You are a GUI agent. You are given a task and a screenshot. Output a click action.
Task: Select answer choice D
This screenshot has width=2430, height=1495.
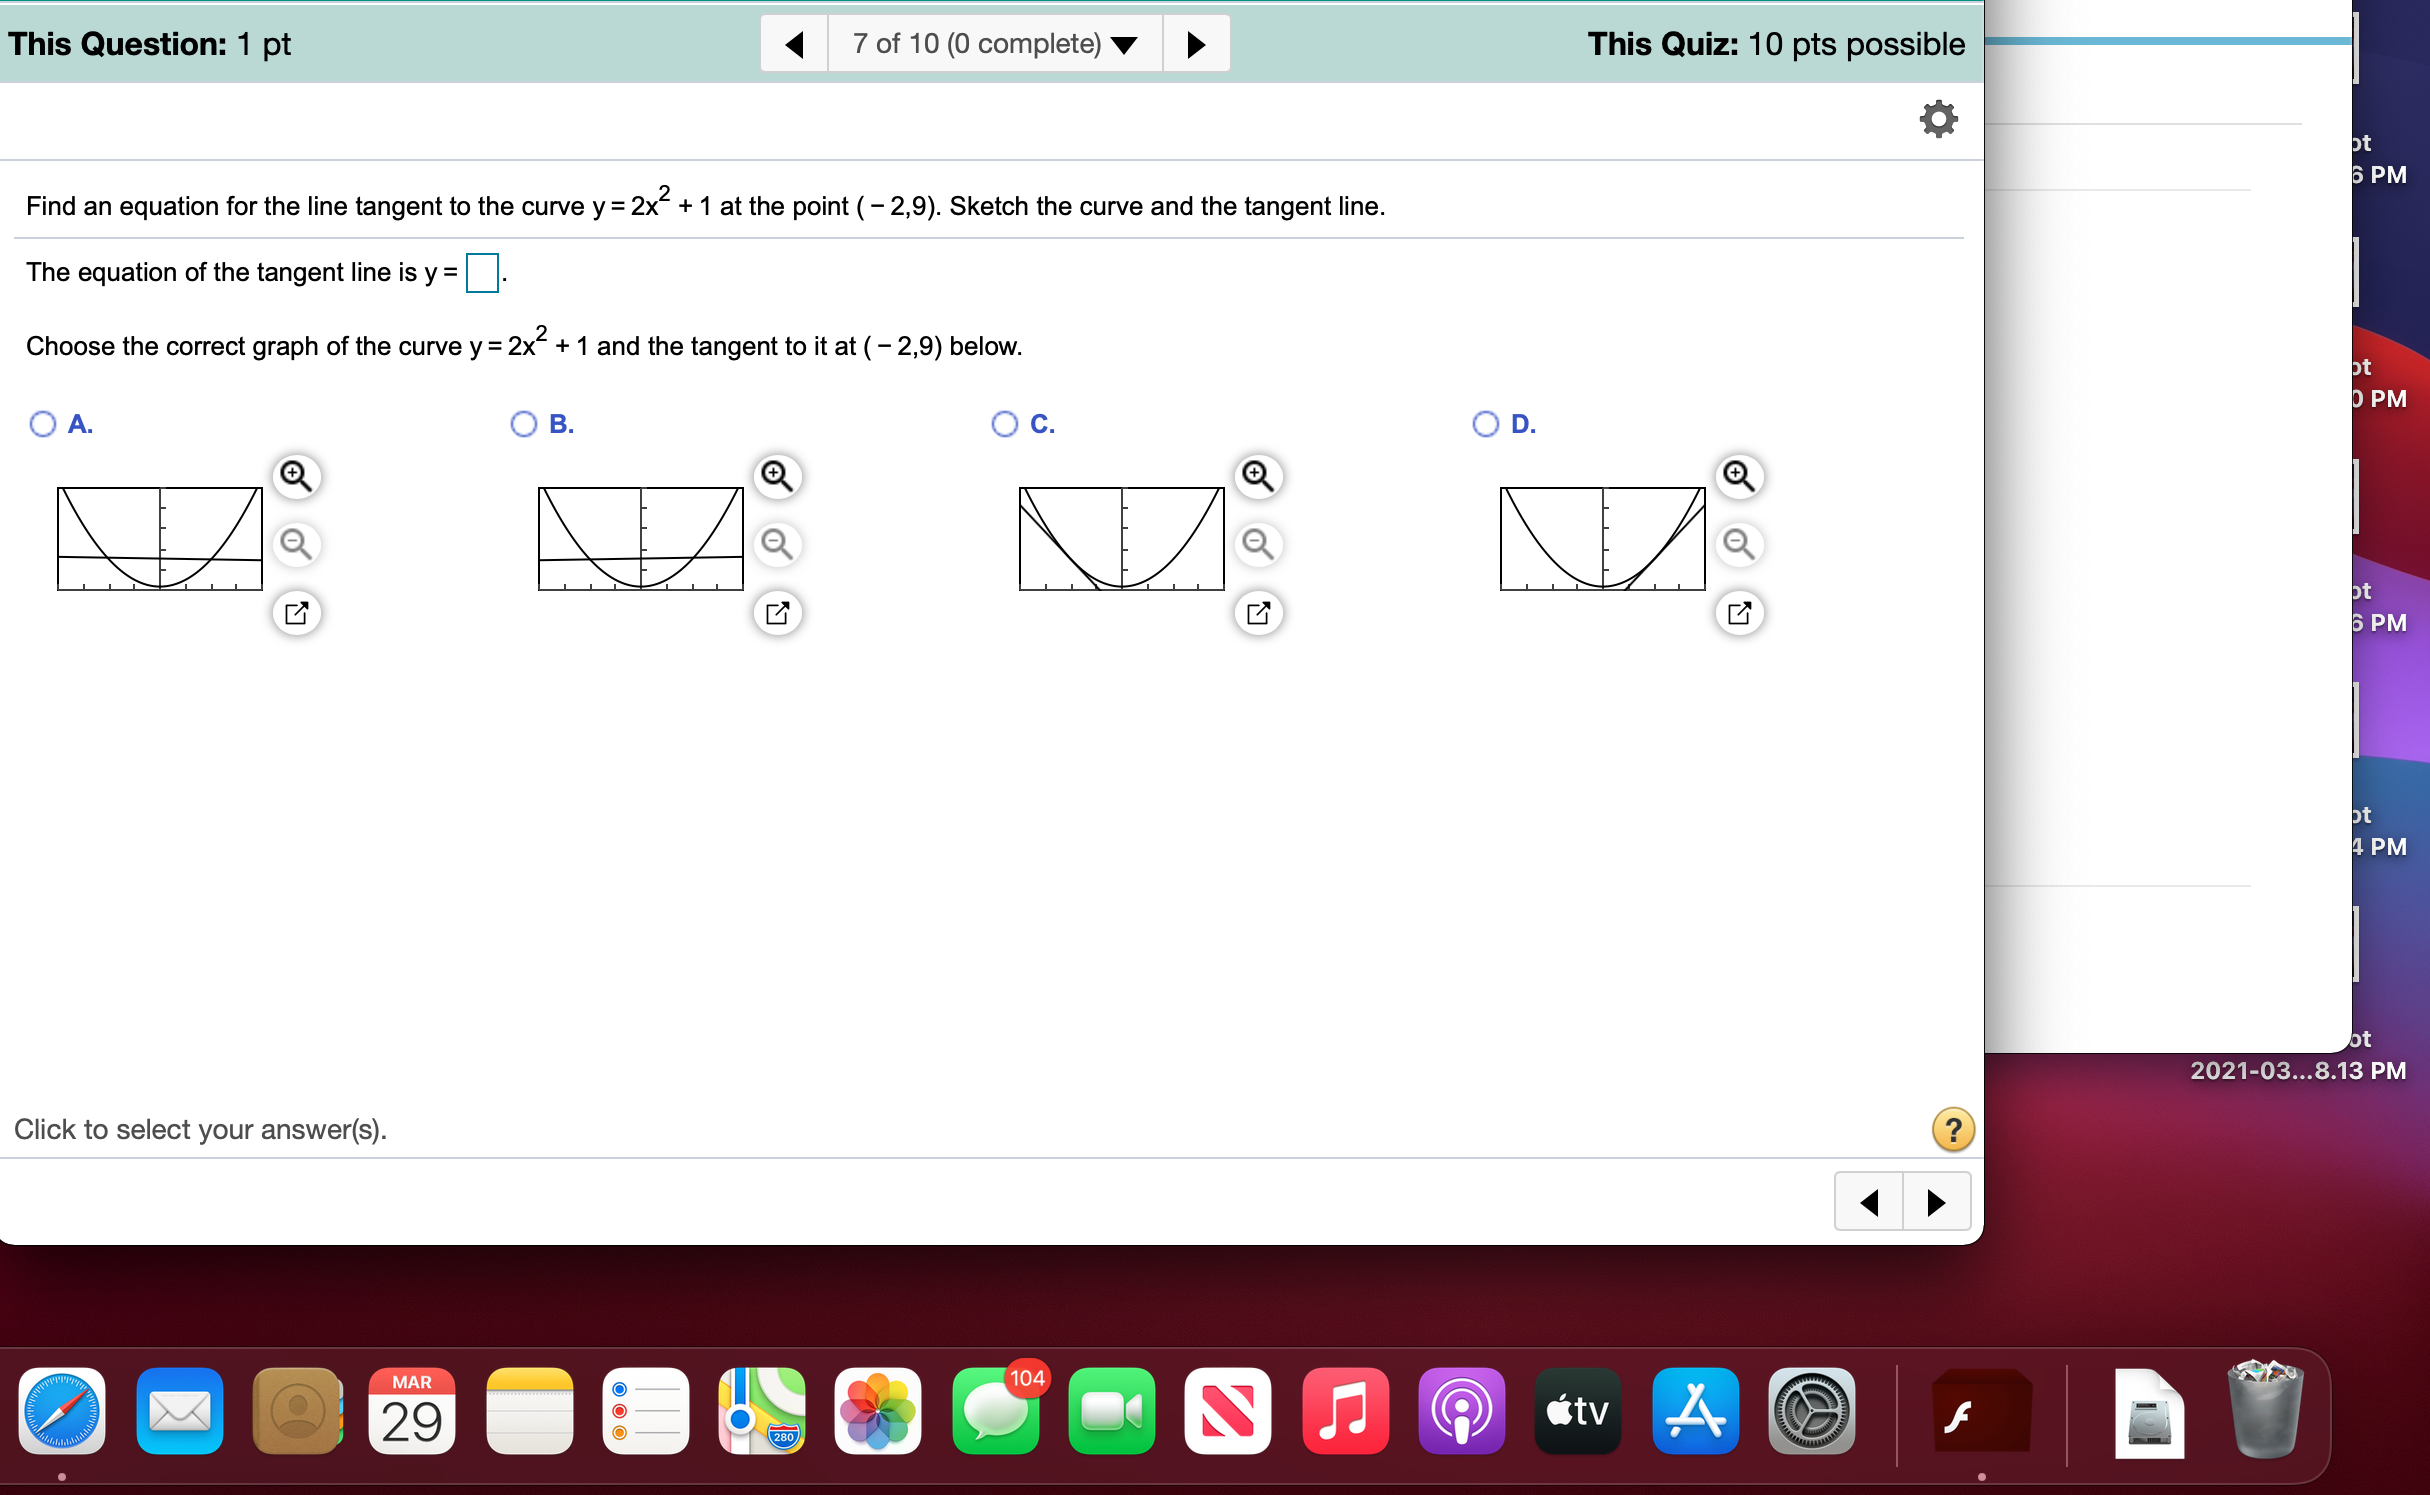pos(1485,424)
